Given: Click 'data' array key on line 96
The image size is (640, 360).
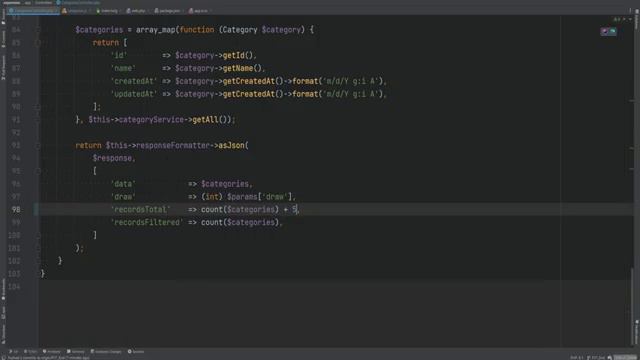Looking at the screenshot, I should 123,184.
